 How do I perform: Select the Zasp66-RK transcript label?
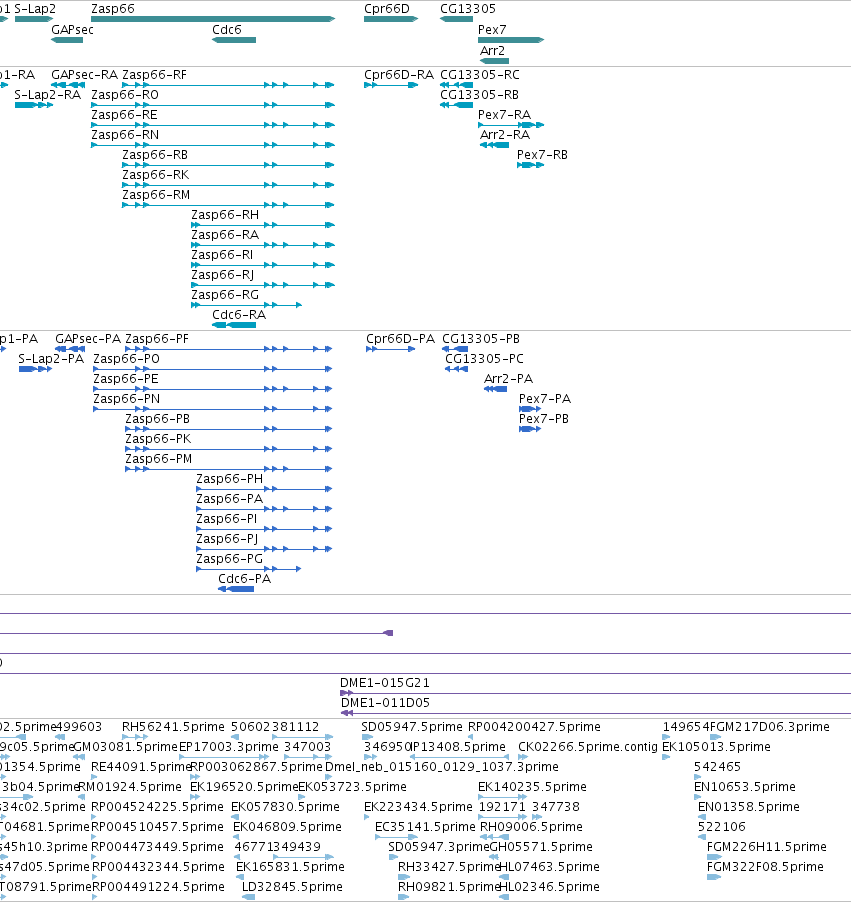coord(155,174)
